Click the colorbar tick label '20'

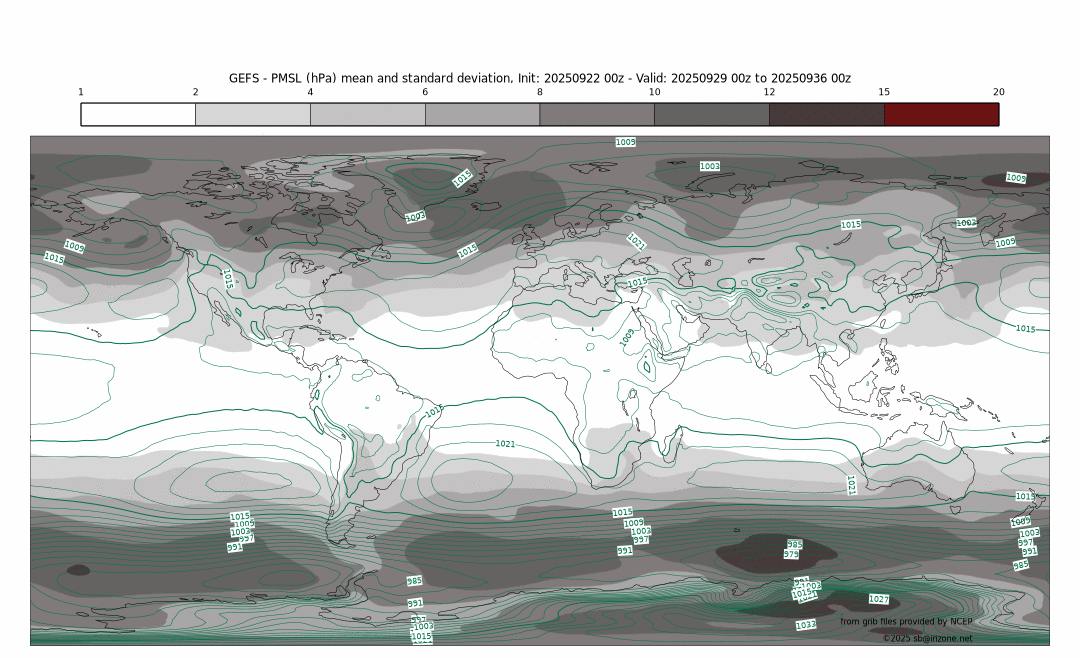click(x=998, y=92)
